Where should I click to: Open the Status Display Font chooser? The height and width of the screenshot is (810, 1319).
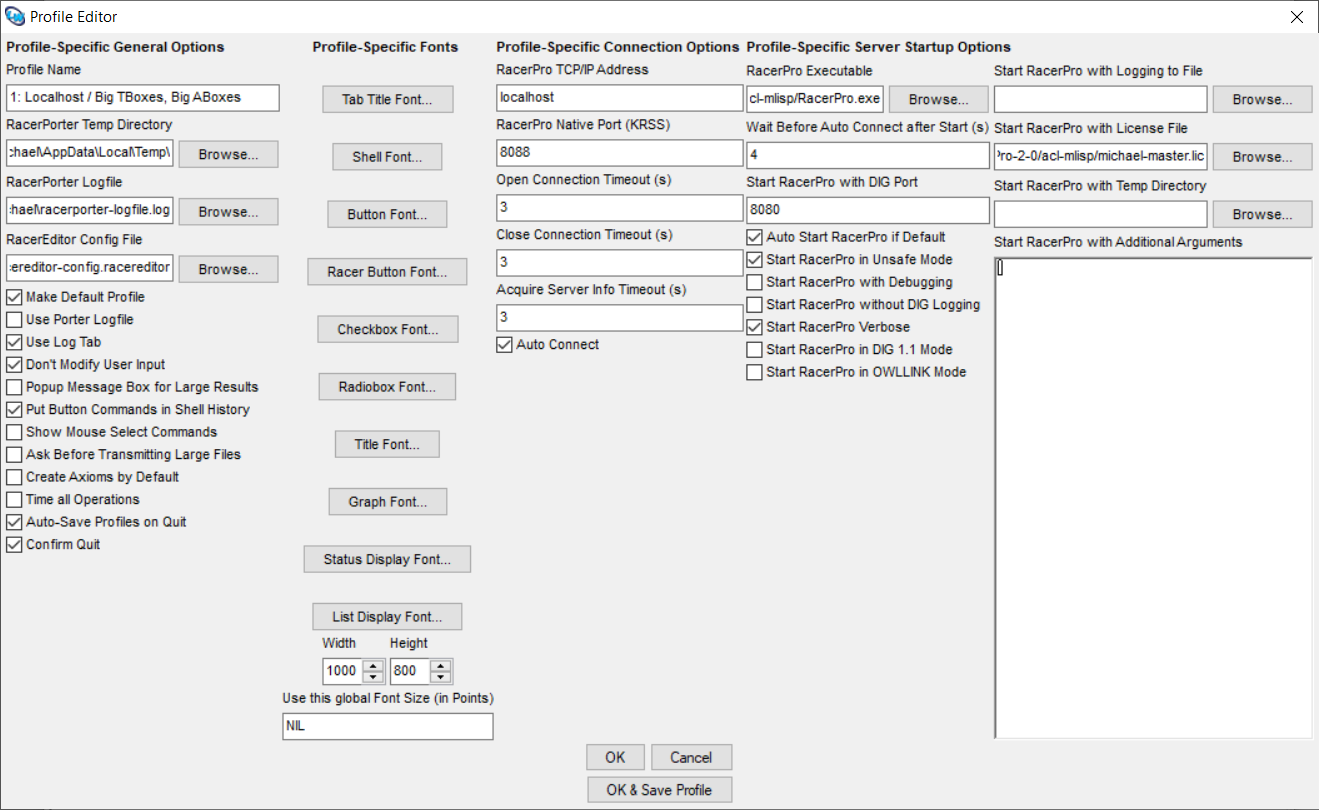(x=387, y=559)
